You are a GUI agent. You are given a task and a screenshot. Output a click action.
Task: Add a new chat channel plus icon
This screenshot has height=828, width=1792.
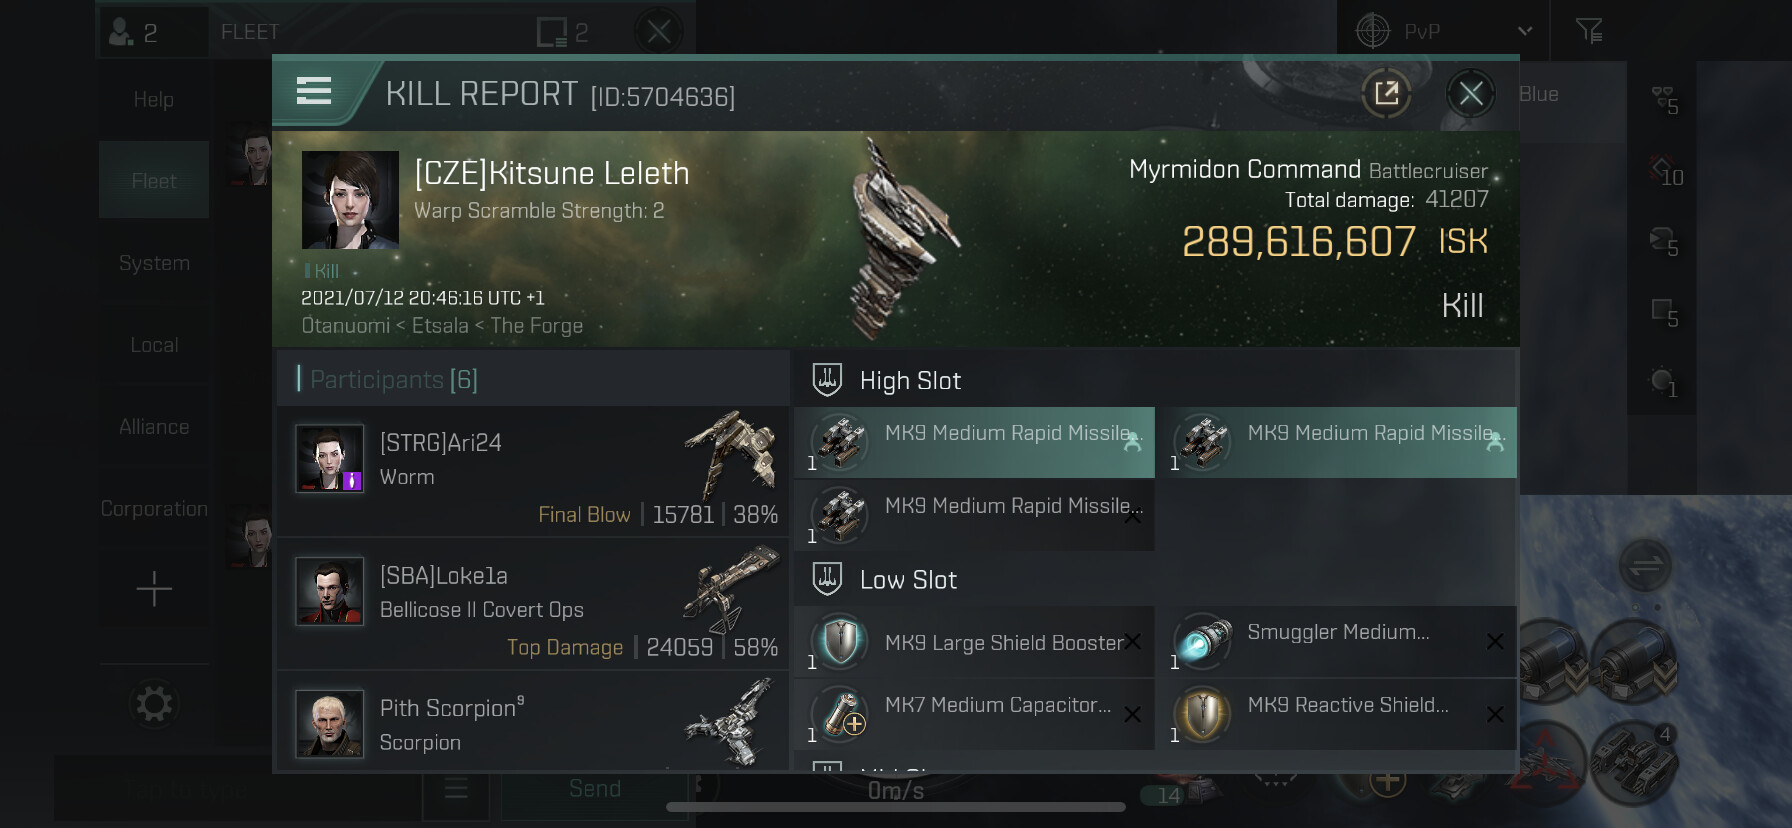tap(154, 589)
